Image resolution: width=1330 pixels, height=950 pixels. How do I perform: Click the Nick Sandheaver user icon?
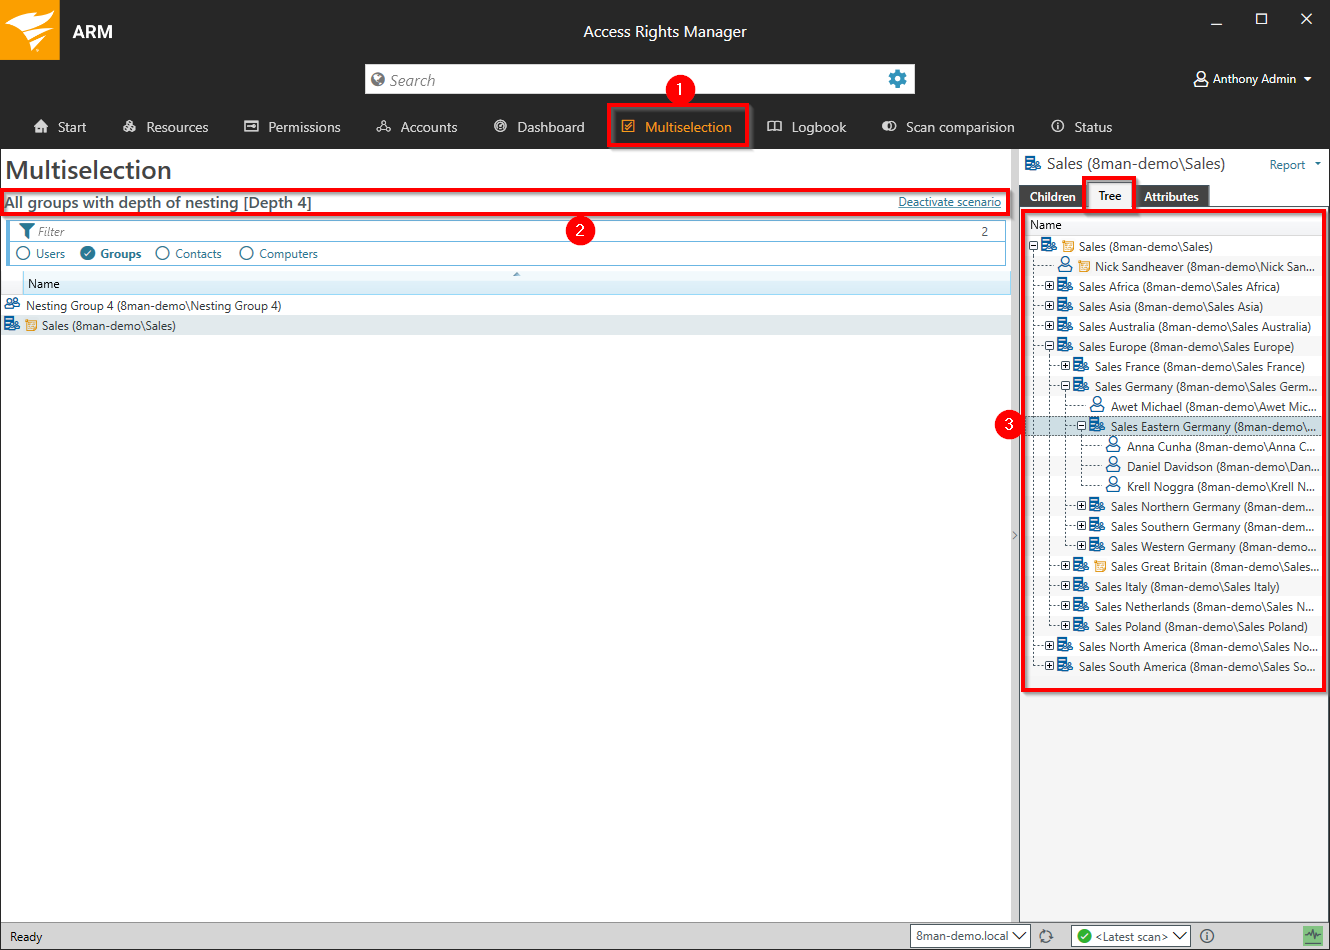point(1065,265)
